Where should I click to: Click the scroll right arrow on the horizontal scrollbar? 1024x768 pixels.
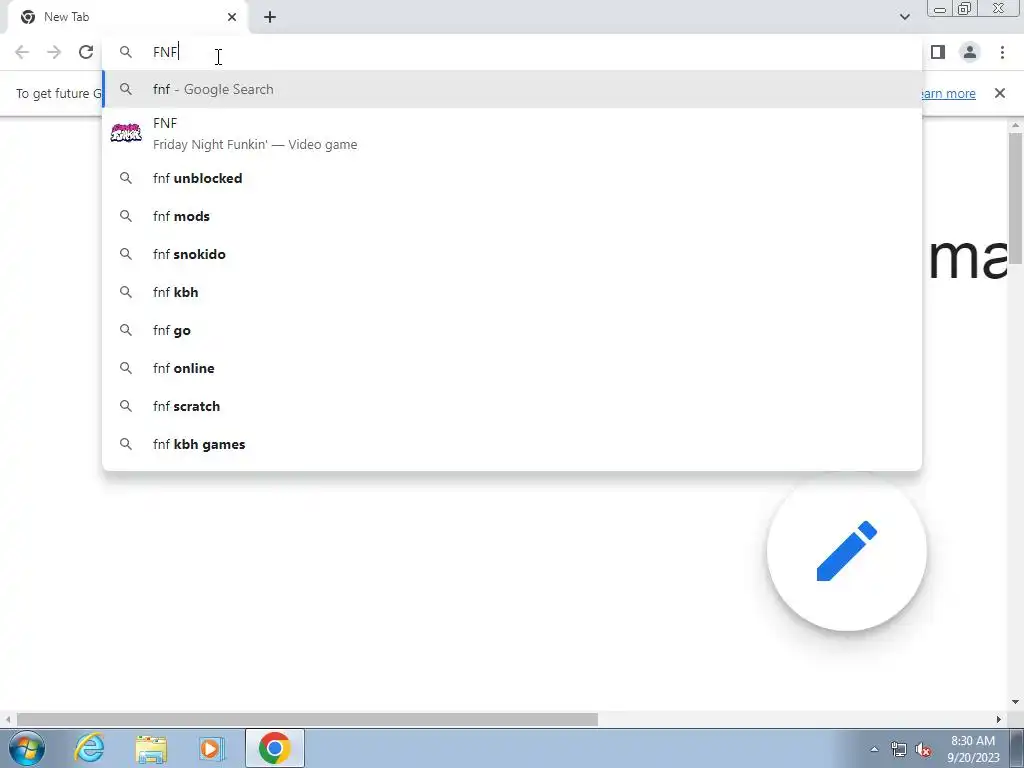(999, 719)
